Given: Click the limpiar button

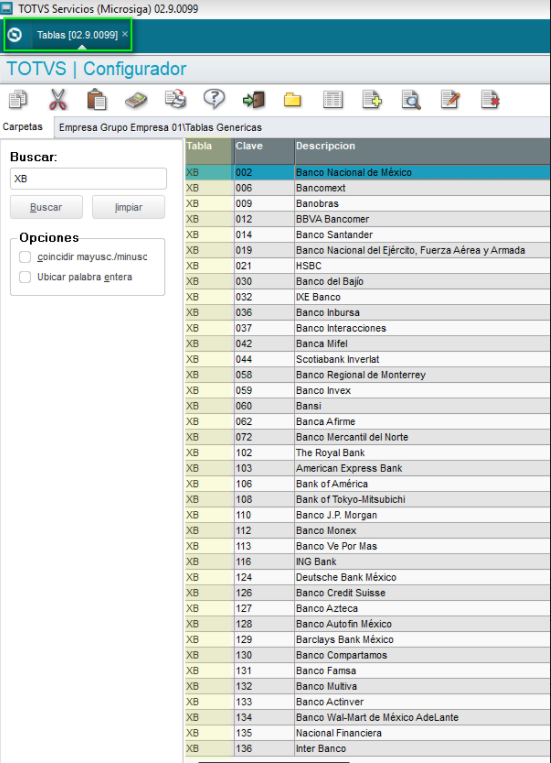Looking at the screenshot, I should pyautogui.click(x=129, y=207).
